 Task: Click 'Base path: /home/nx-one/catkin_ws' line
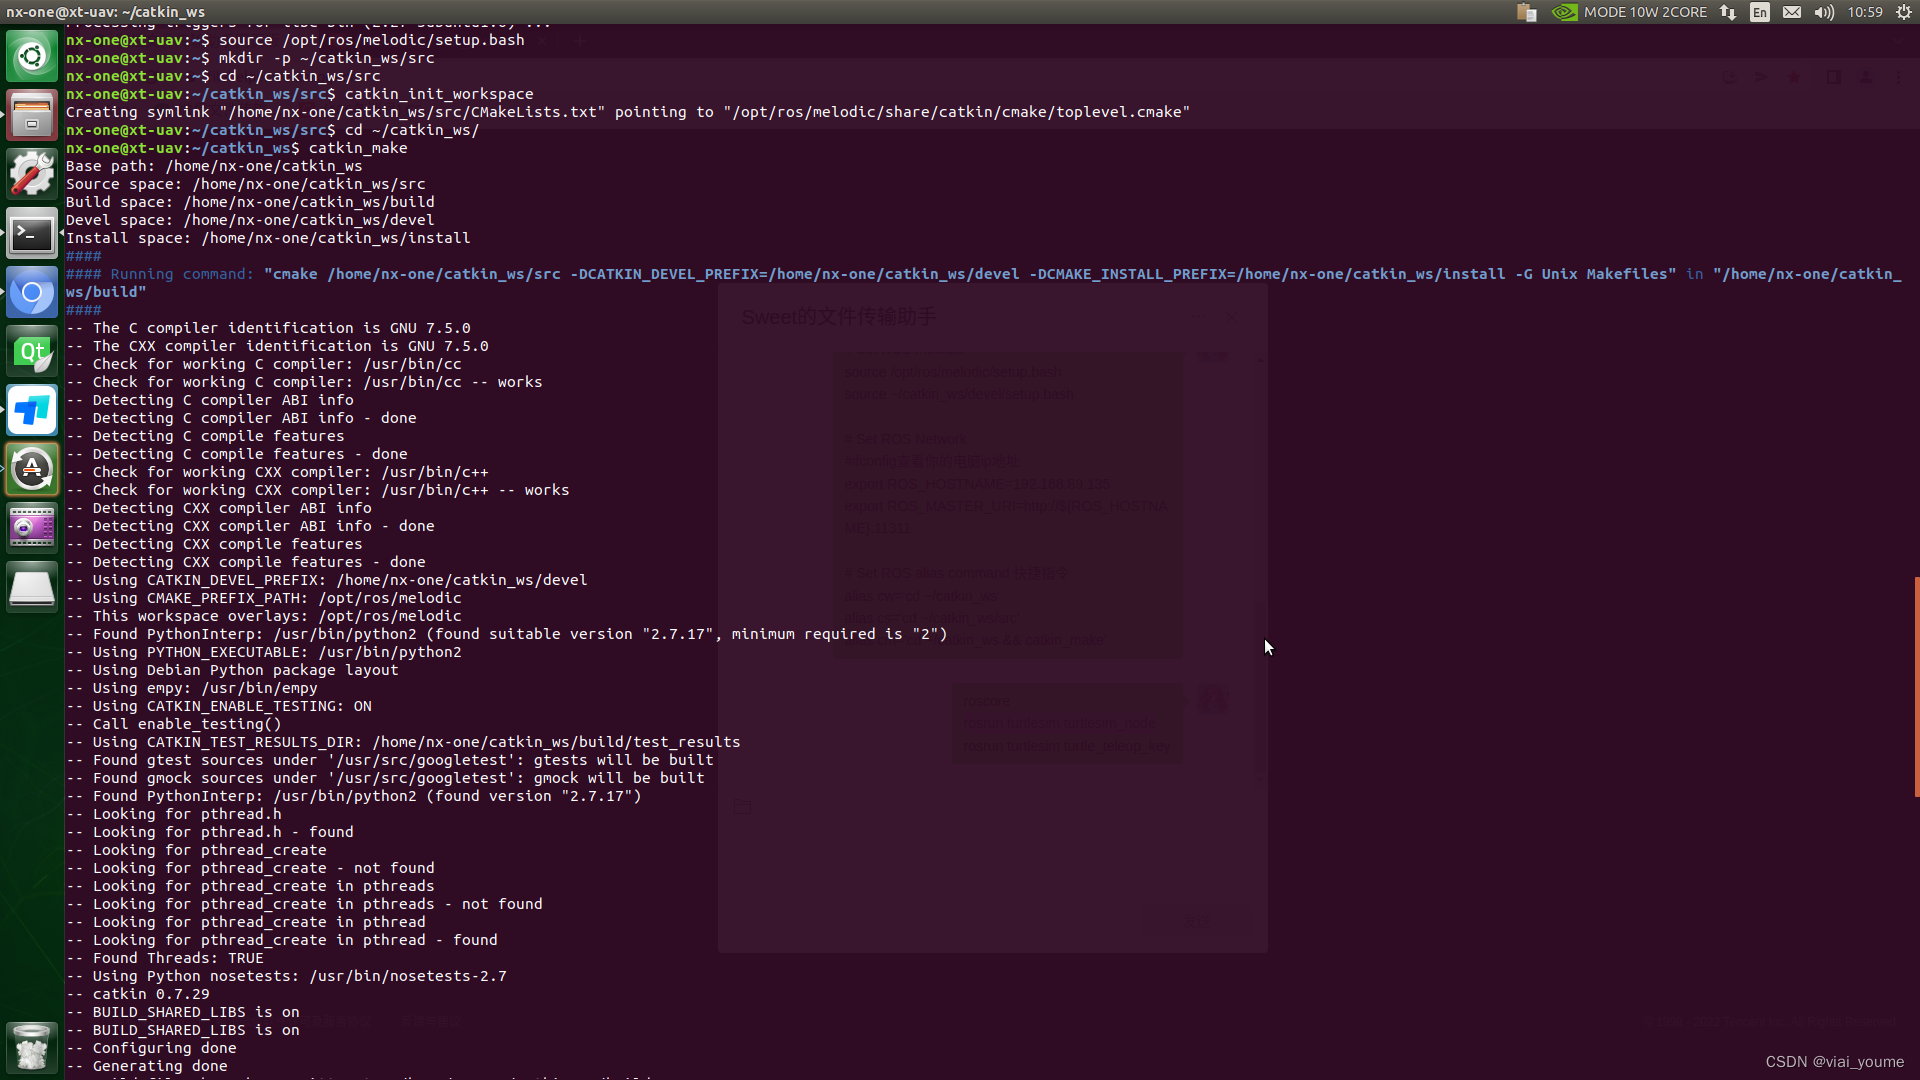point(214,166)
